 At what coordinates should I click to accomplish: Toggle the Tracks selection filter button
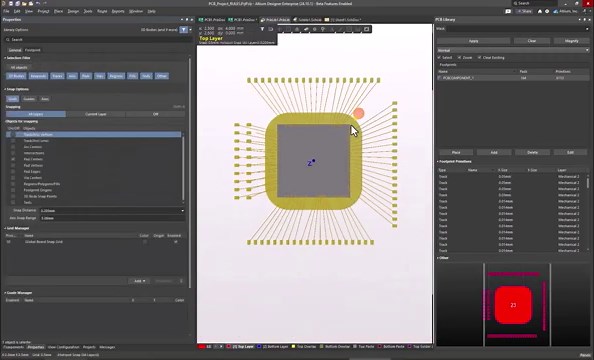coord(58,76)
